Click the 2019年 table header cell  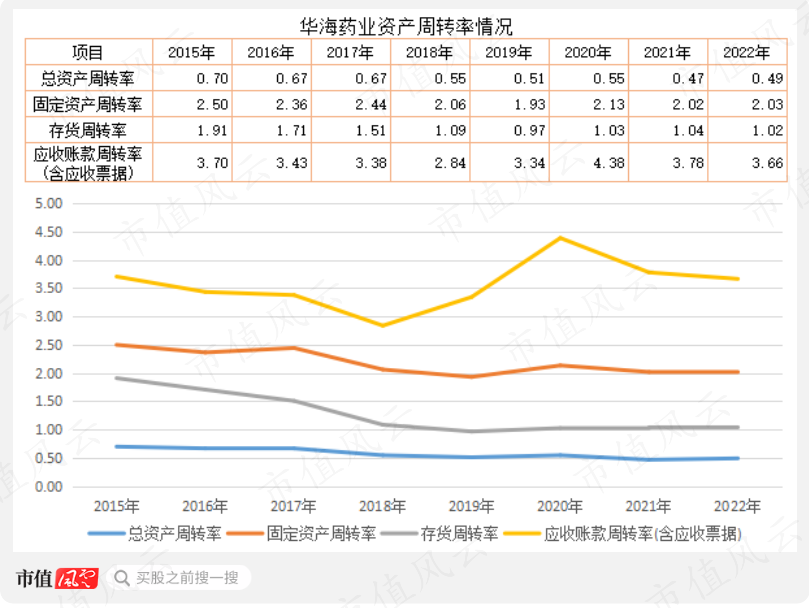click(510, 52)
